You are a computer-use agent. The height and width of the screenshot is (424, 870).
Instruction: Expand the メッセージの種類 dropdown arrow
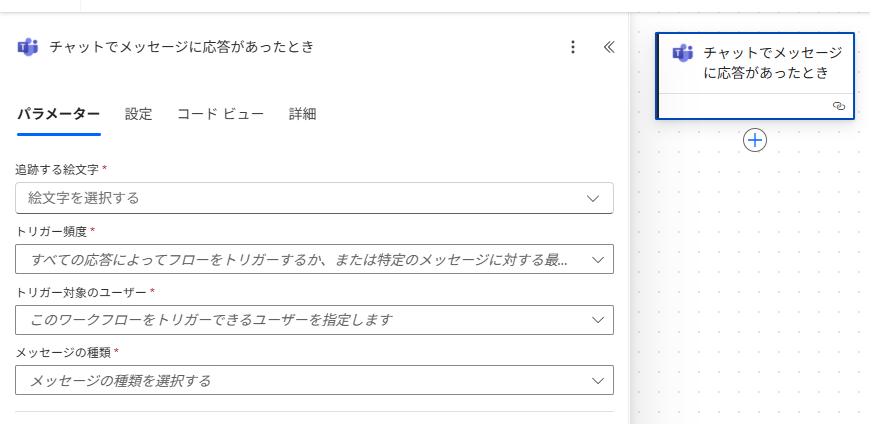597,380
